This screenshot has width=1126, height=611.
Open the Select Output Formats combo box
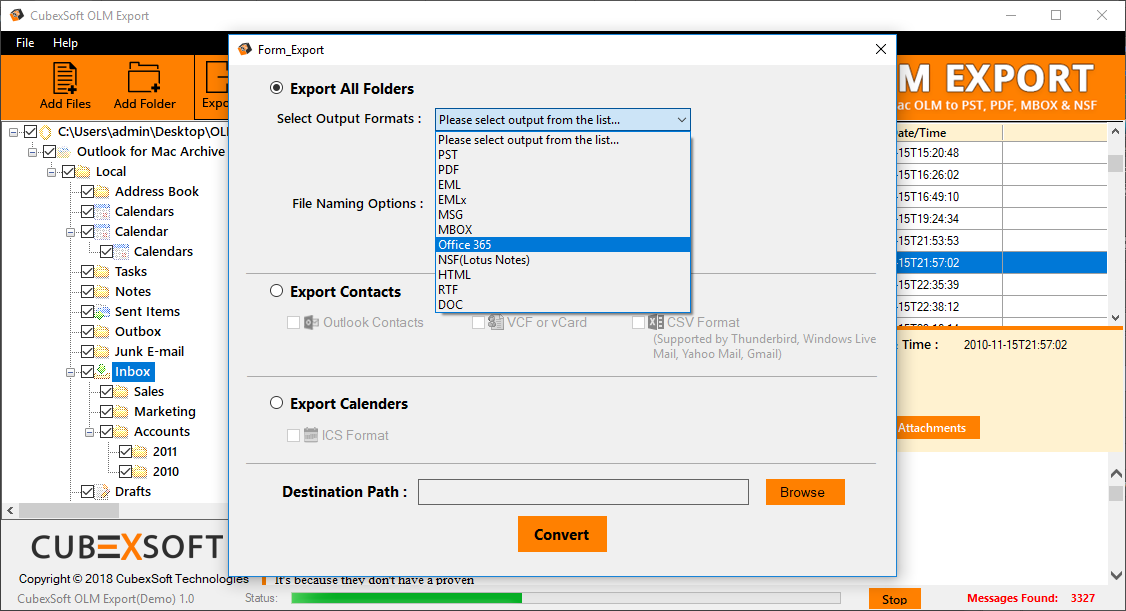tap(562, 120)
